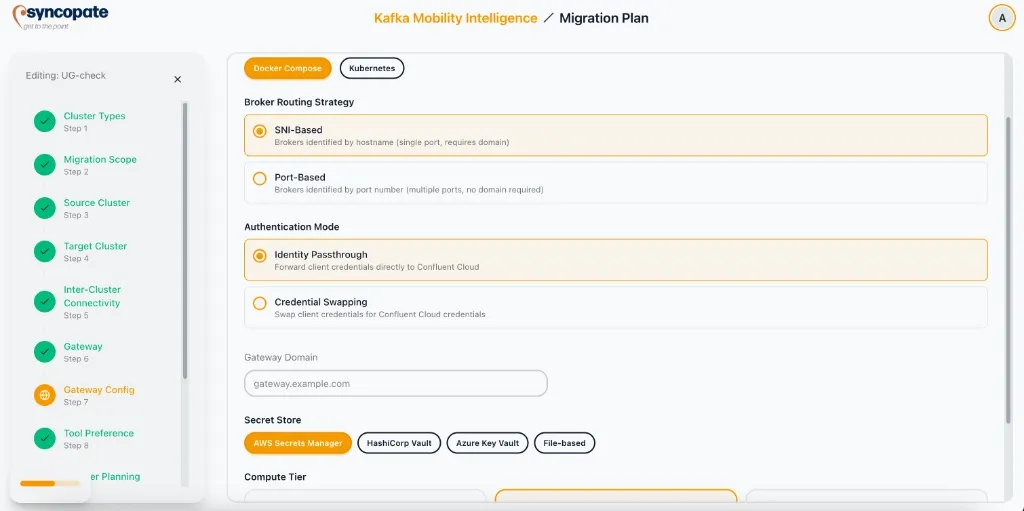Click the Compute Tier heading

click(275, 477)
